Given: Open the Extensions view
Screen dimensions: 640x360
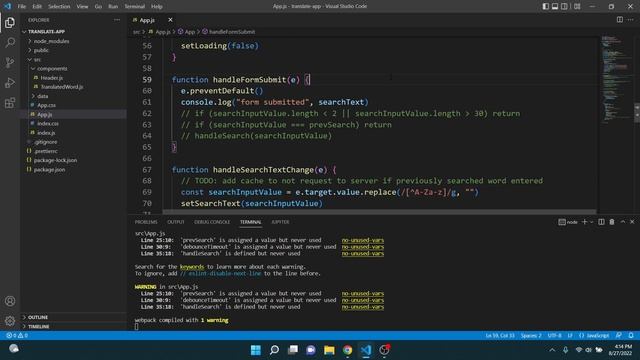Looking at the screenshot, I should (10, 102).
